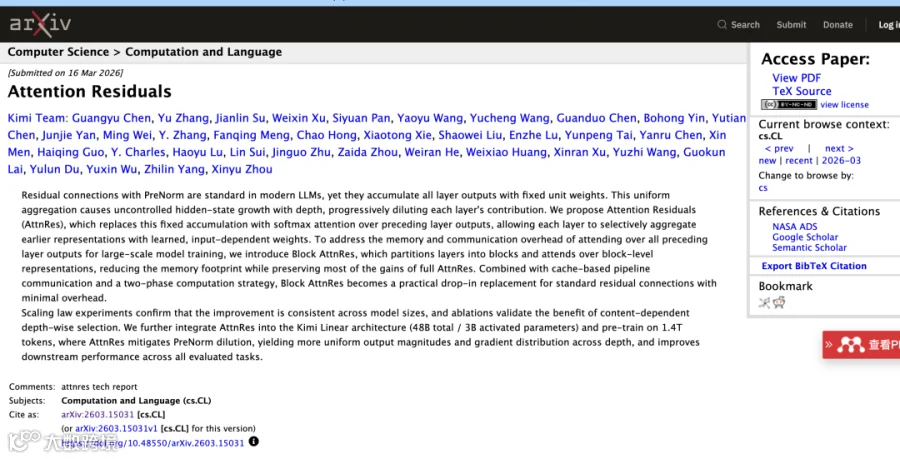Open author Yuzhi Wang's papers
The height and width of the screenshot is (459, 900).
tap(645, 153)
